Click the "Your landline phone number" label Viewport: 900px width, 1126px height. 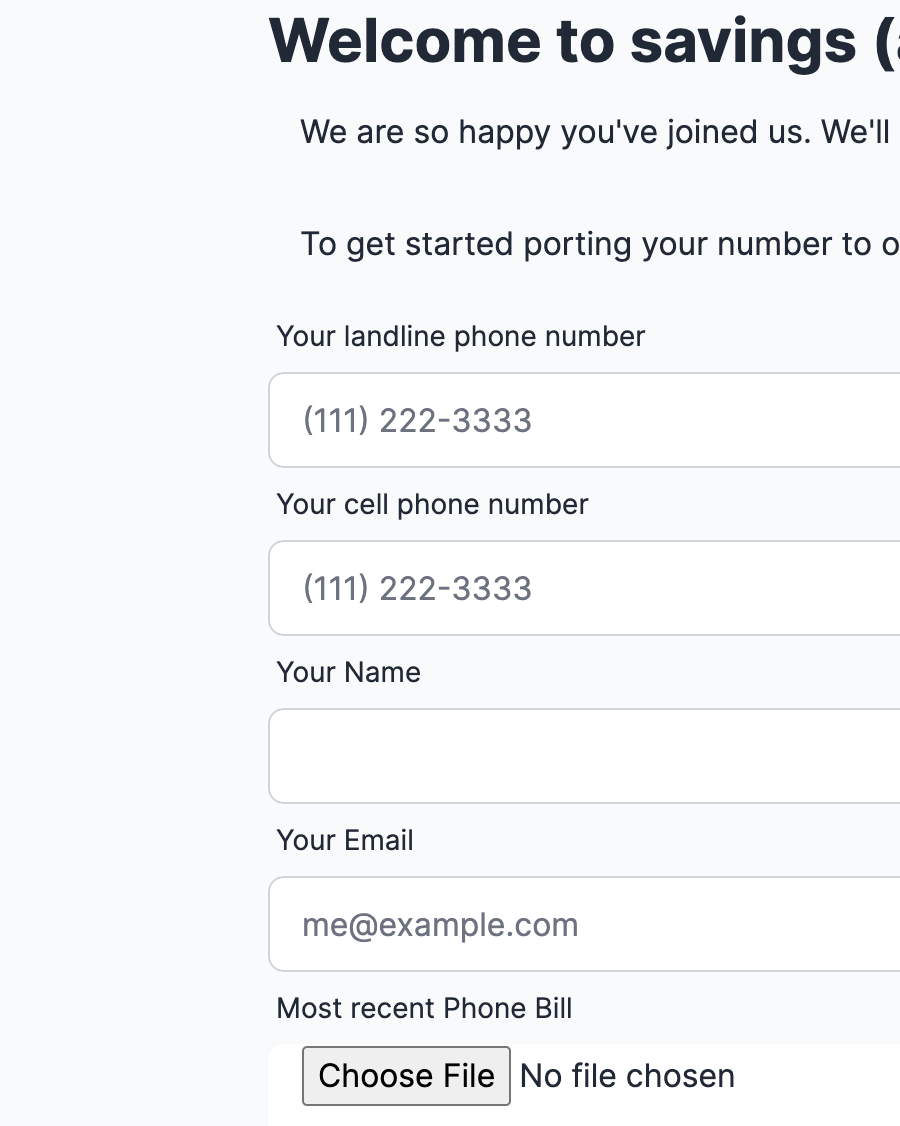click(461, 336)
